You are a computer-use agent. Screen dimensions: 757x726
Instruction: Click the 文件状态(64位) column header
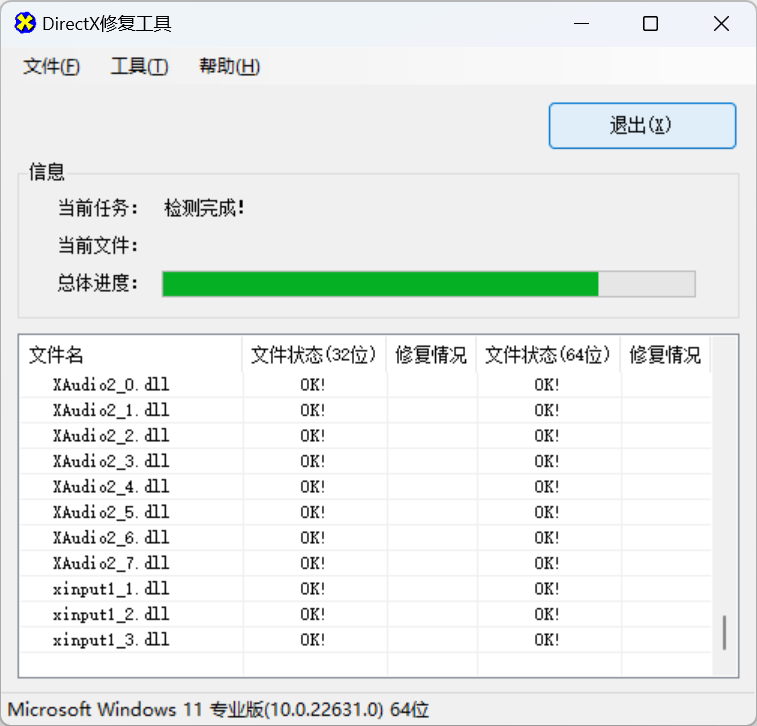[548, 355]
